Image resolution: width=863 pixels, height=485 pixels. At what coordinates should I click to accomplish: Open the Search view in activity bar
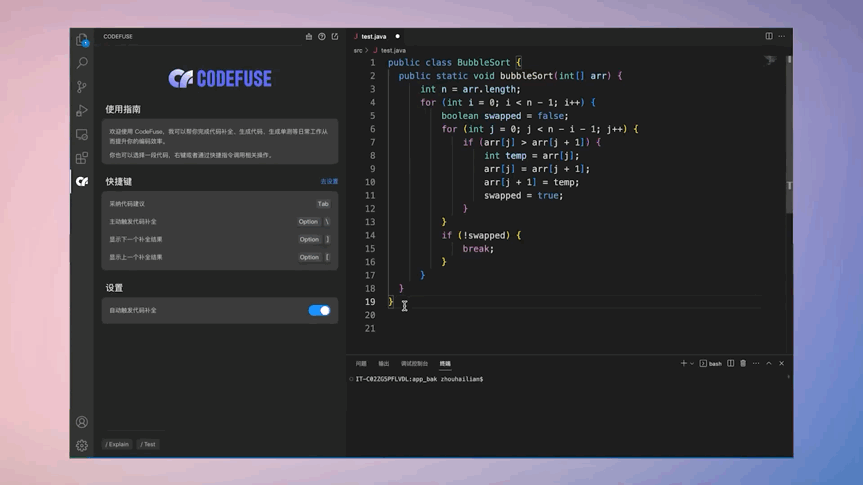click(x=82, y=63)
